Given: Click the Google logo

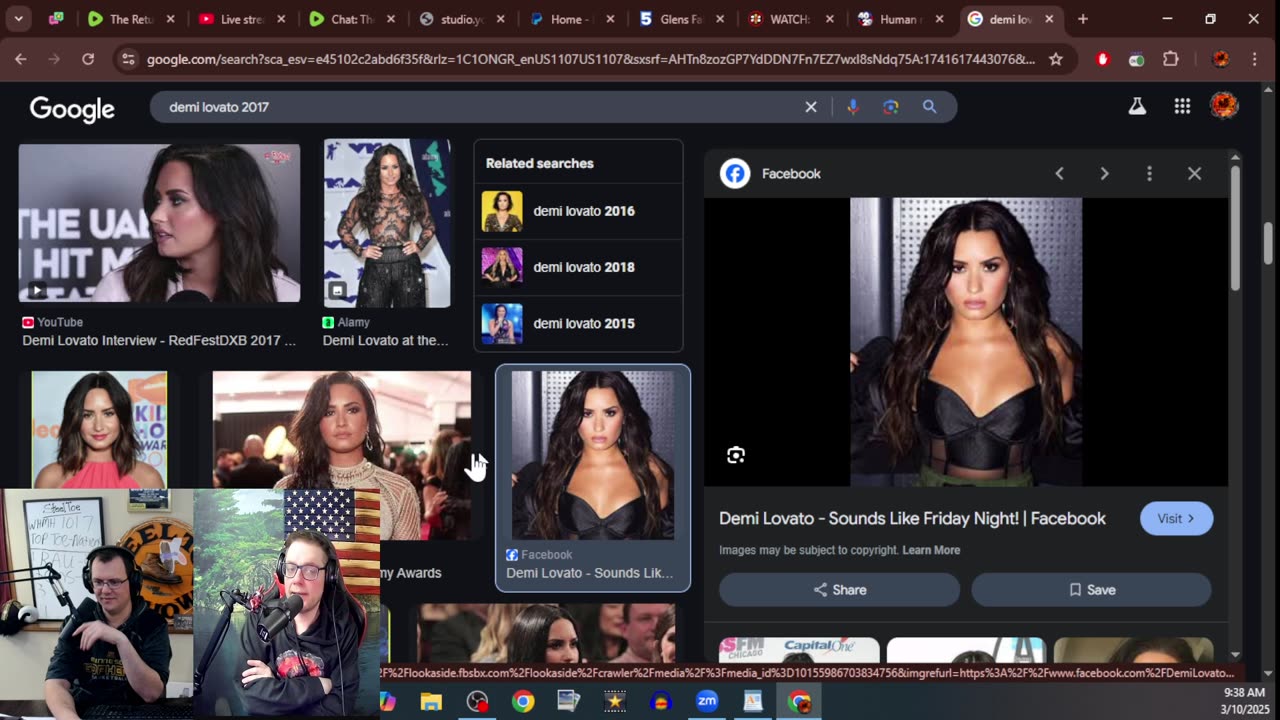Looking at the screenshot, I should [72, 108].
